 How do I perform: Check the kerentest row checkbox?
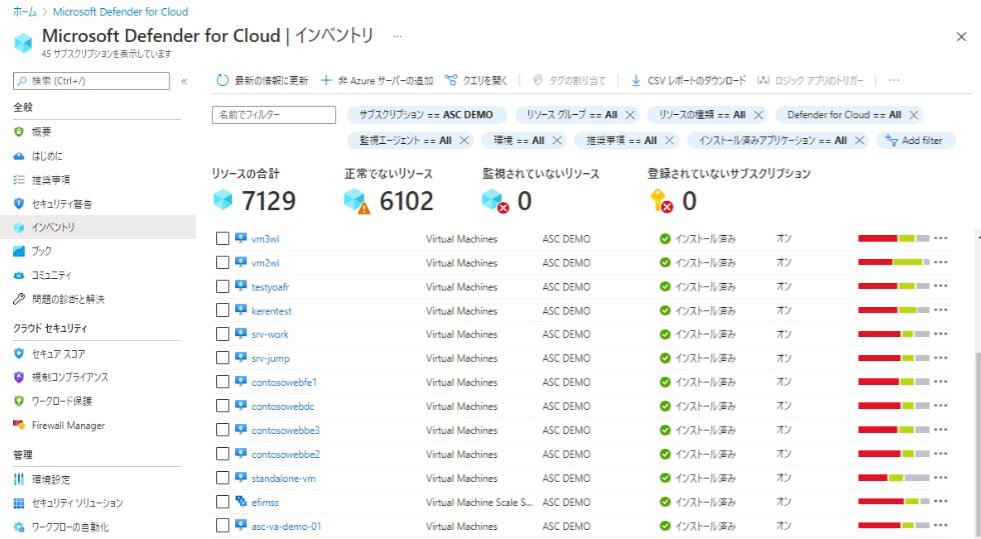(222, 311)
